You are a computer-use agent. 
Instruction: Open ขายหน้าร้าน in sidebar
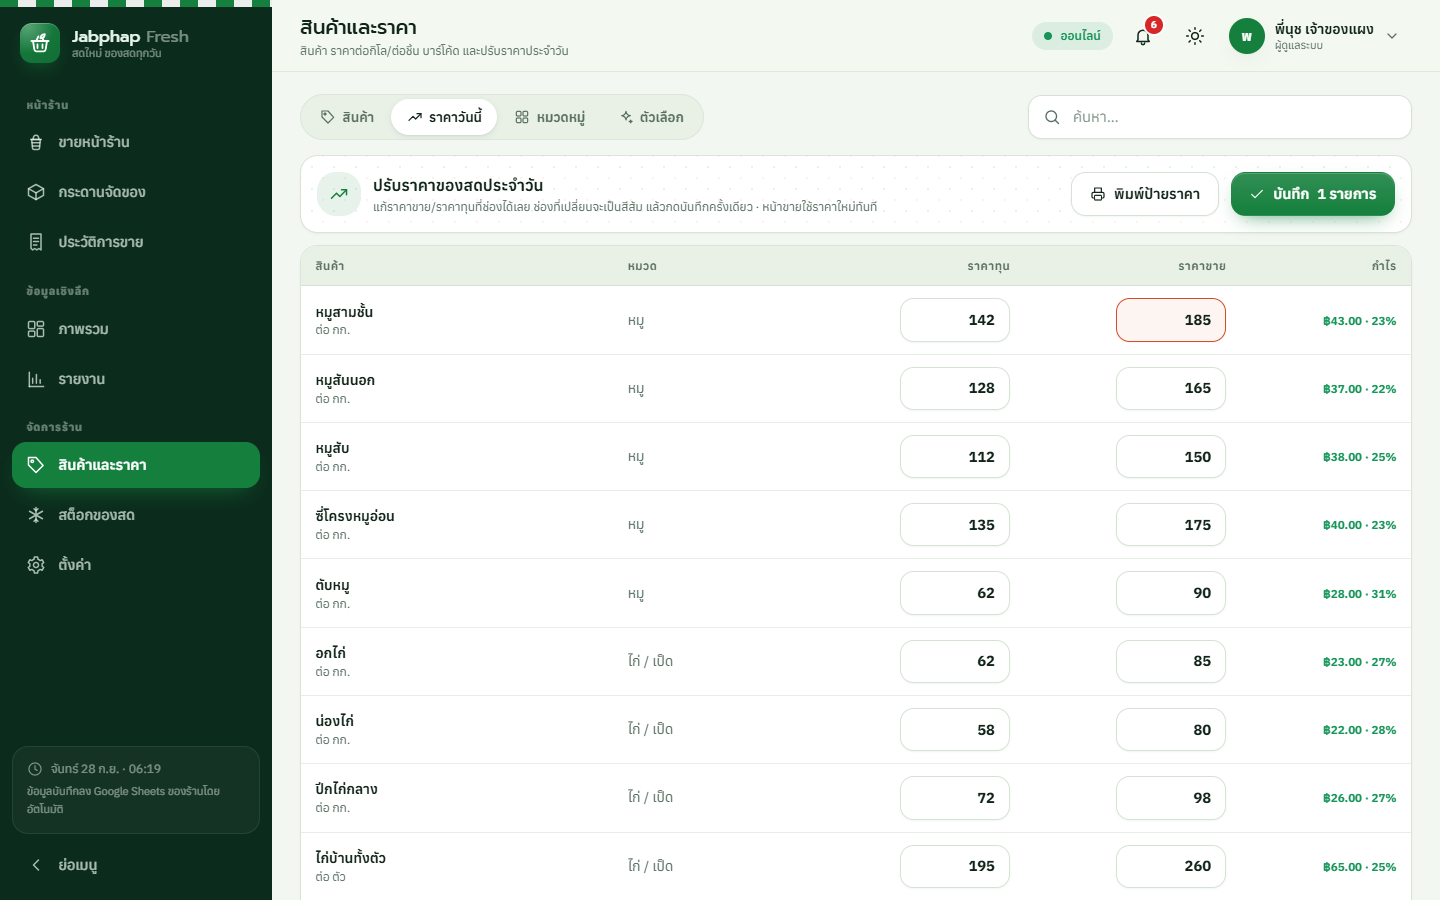tap(136, 142)
